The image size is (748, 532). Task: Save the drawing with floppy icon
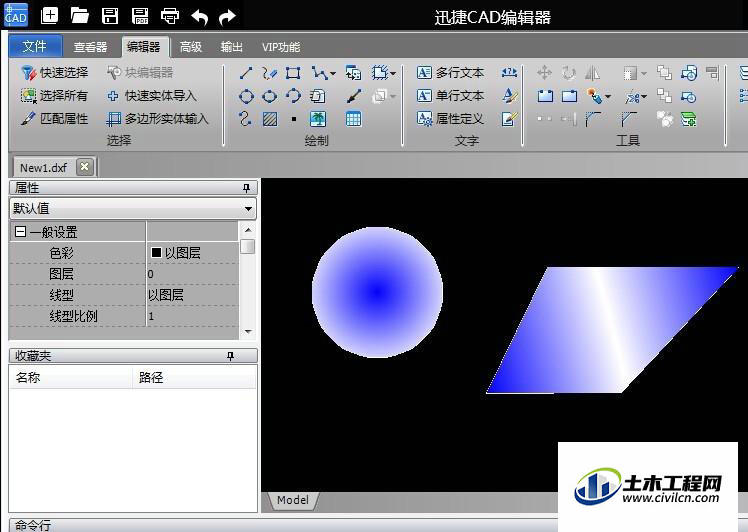click(x=110, y=16)
